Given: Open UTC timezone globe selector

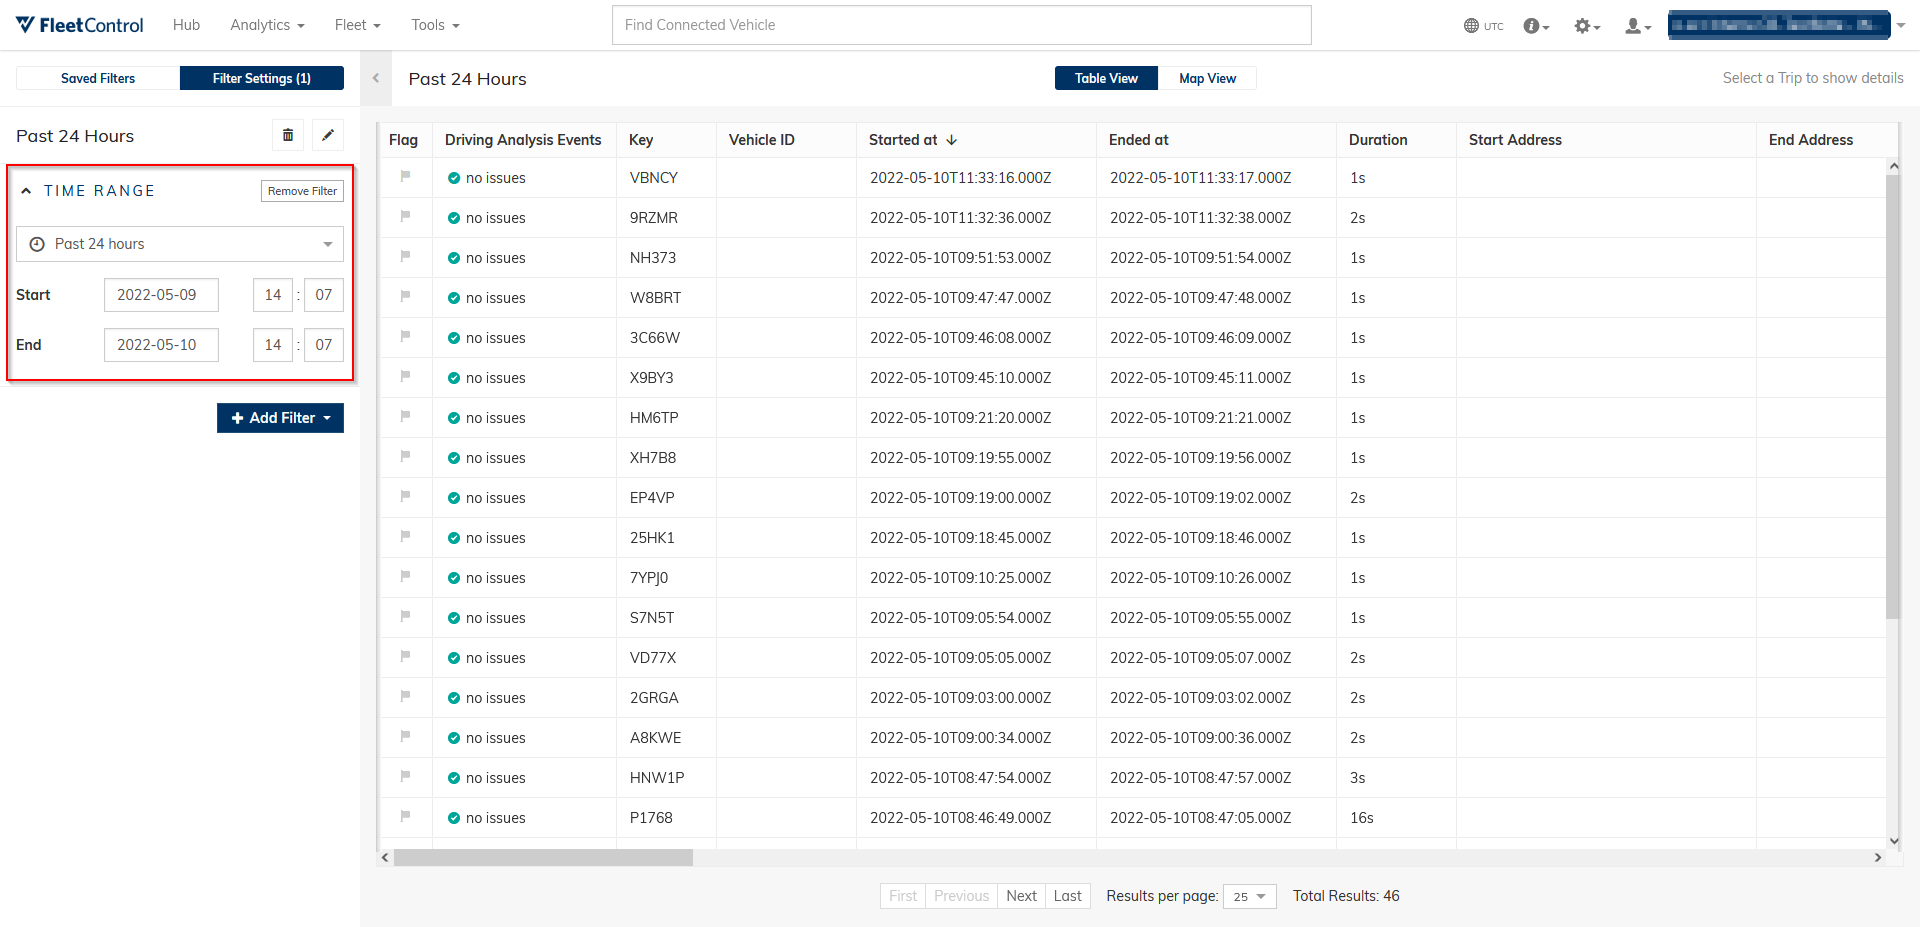Looking at the screenshot, I should click(1483, 26).
